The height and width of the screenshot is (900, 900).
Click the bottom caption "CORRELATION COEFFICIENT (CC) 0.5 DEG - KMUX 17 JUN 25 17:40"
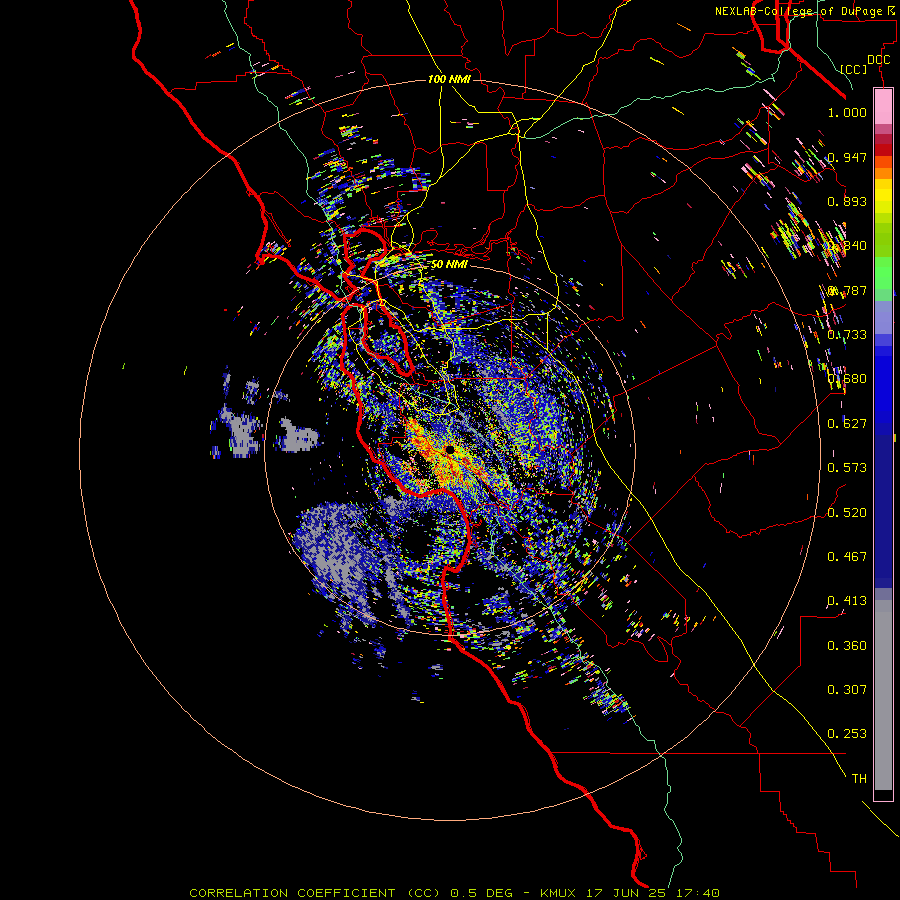(x=454, y=893)
